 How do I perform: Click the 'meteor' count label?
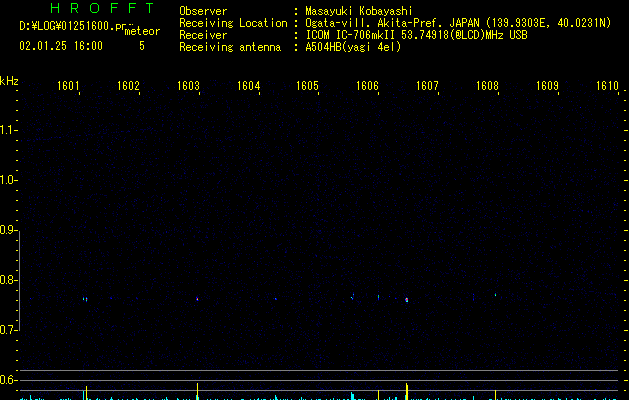[142, 31]
